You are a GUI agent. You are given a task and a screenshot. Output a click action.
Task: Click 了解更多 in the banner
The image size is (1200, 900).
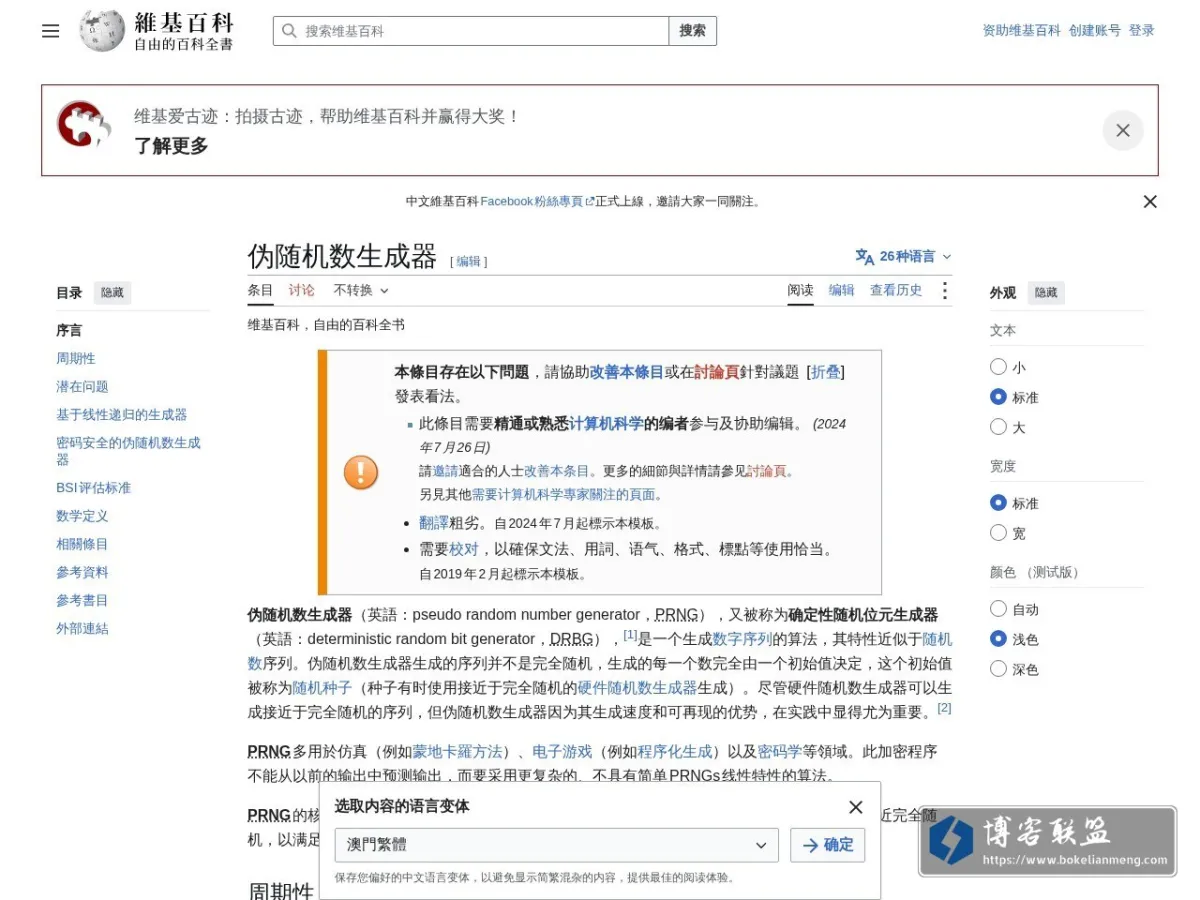(x=171, y=146)
